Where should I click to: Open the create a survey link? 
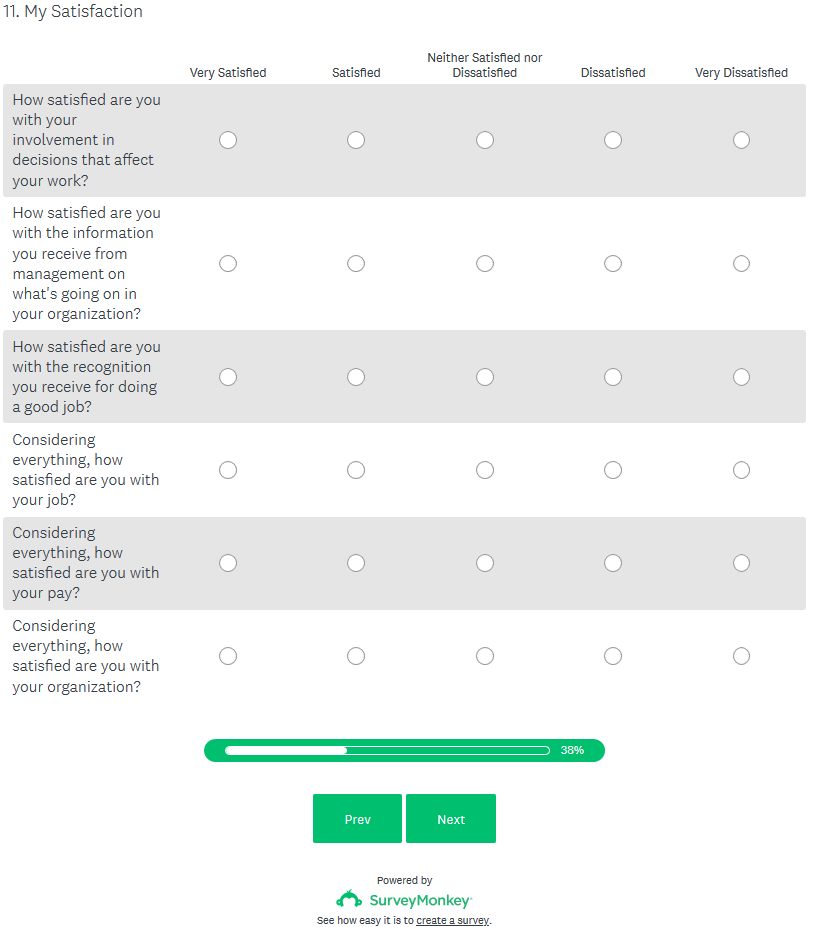coord(453,920)
